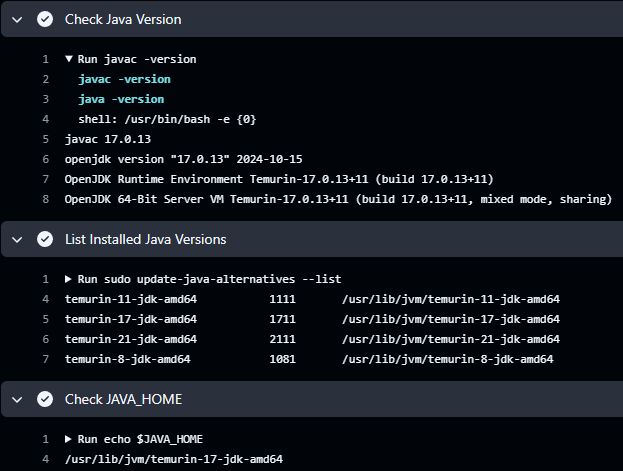
Task: Open the Check JAVA_HOME step title
Action: (123, 399)
